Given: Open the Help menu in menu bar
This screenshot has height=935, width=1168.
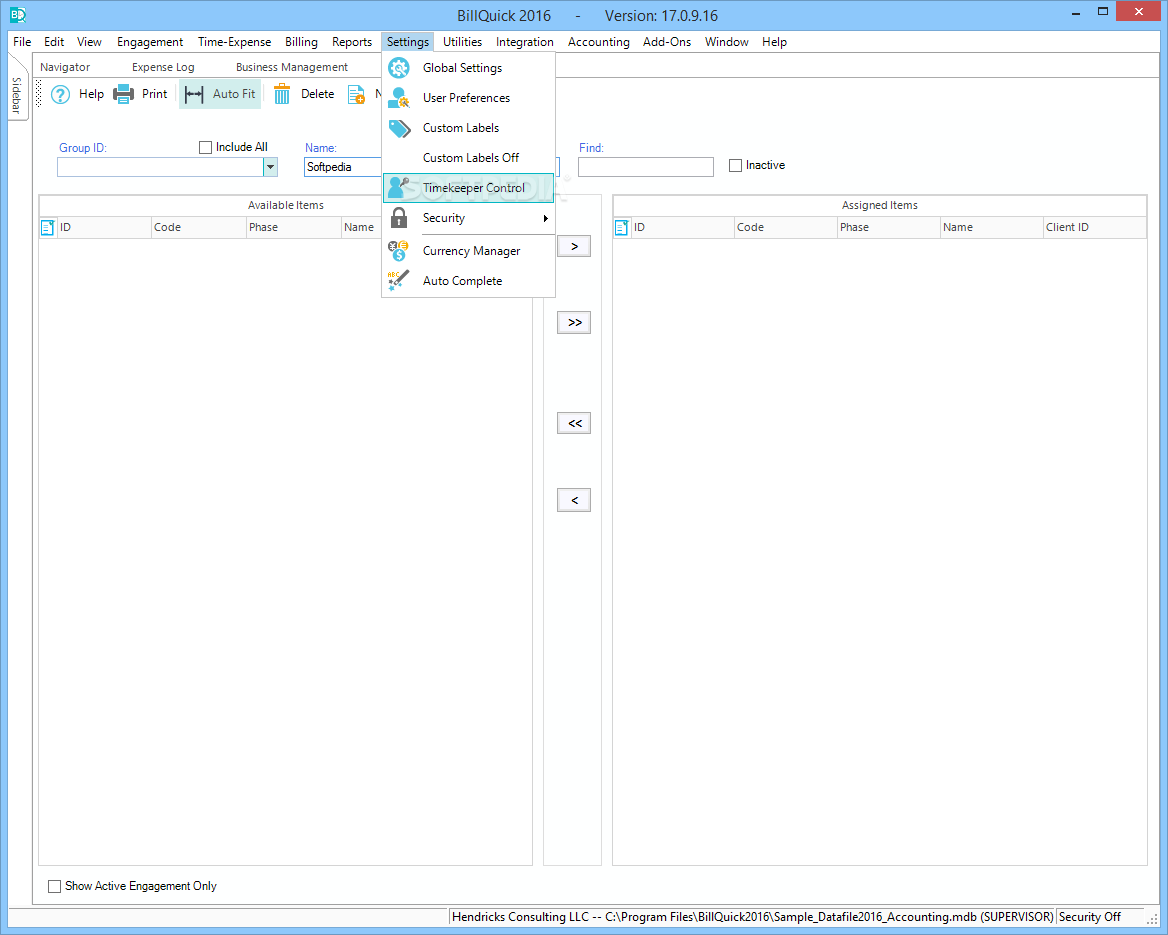Looking at the screenshot, I should tap(774, 42).
